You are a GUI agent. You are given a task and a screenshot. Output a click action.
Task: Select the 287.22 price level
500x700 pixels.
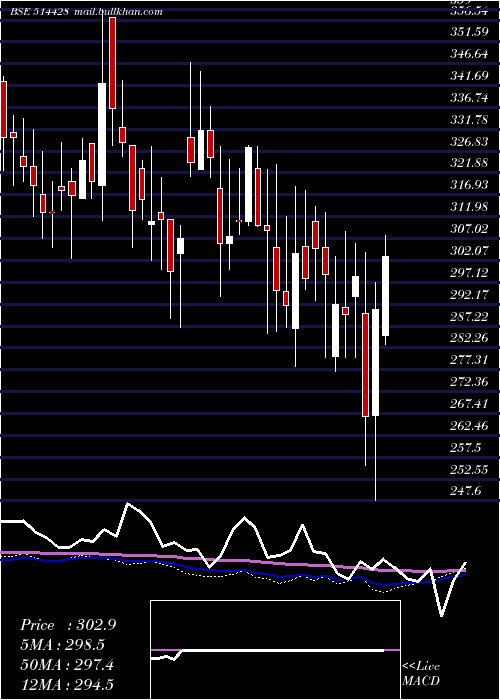pyautogui.click(x=469, y=317)
